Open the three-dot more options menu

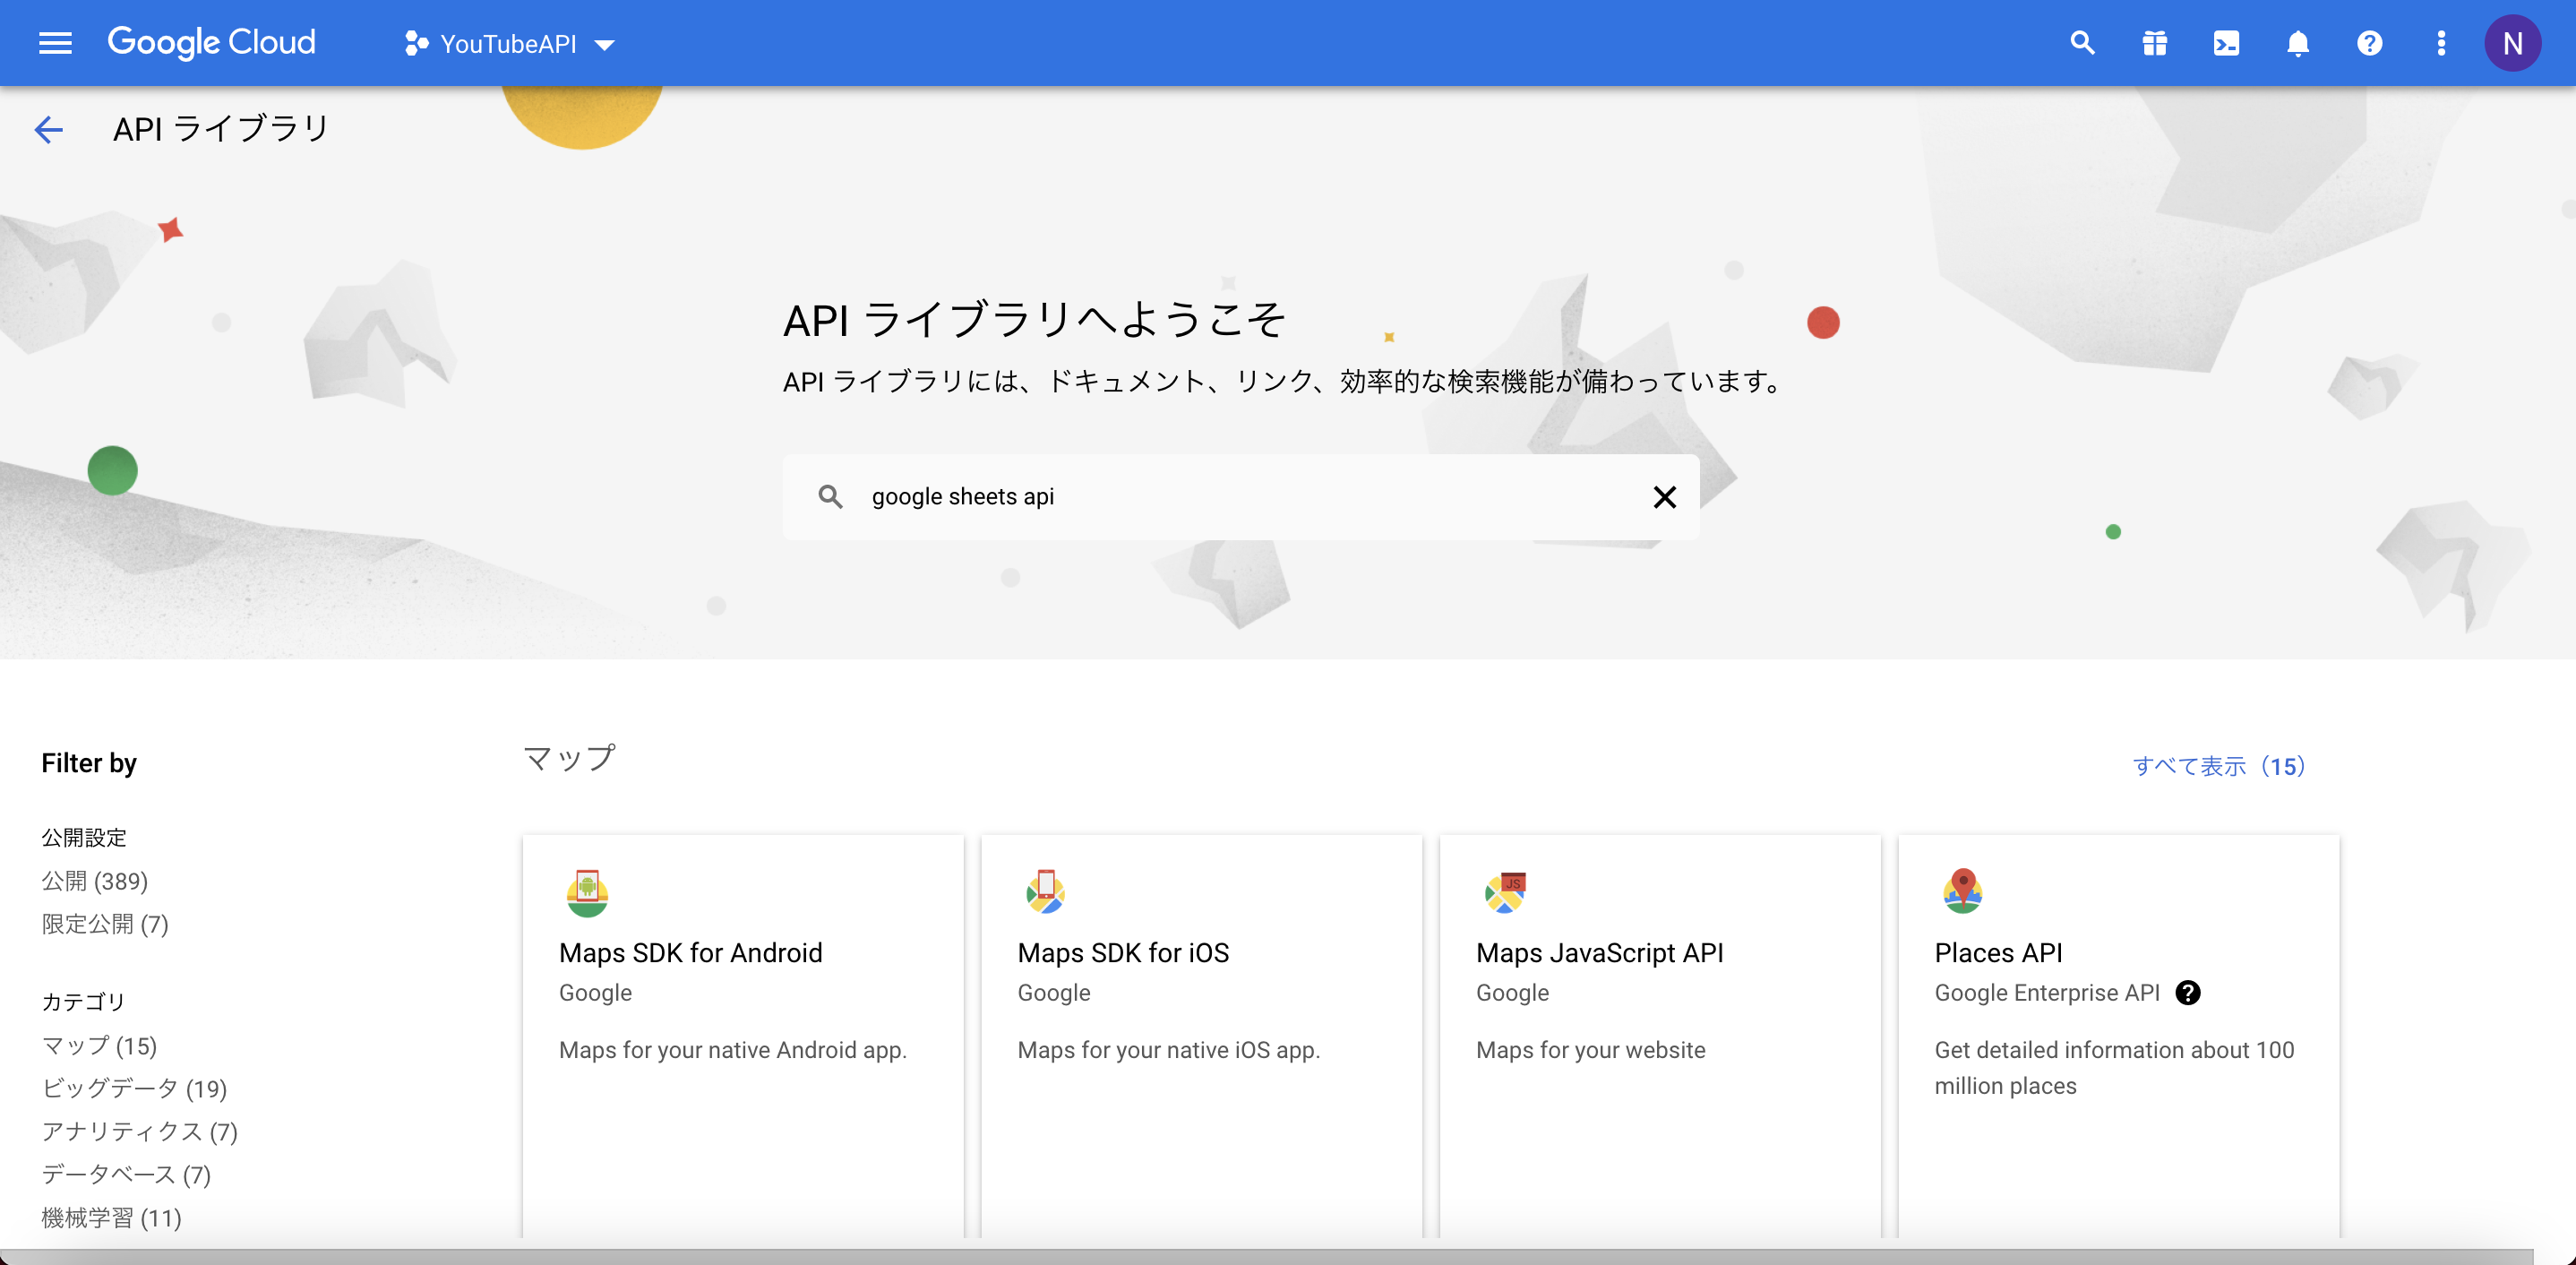(2441, 43)
